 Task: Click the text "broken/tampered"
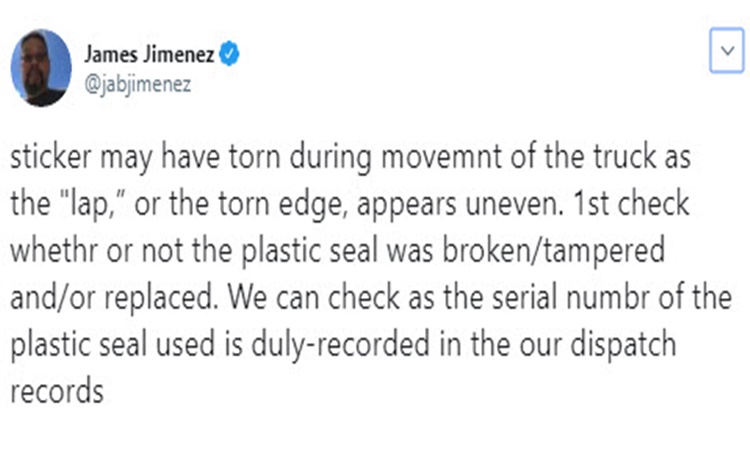click(553, 251)
